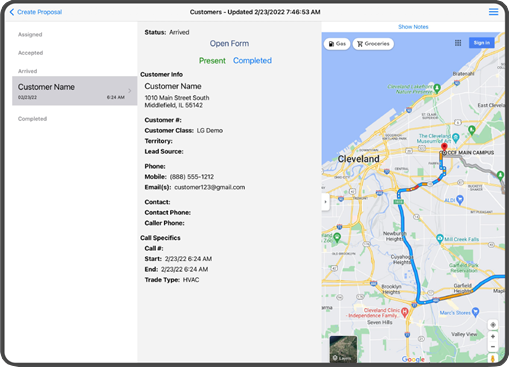This screenshot has height=367, width=509.
Task: Click the Open Form link
Action: [229, 43]
